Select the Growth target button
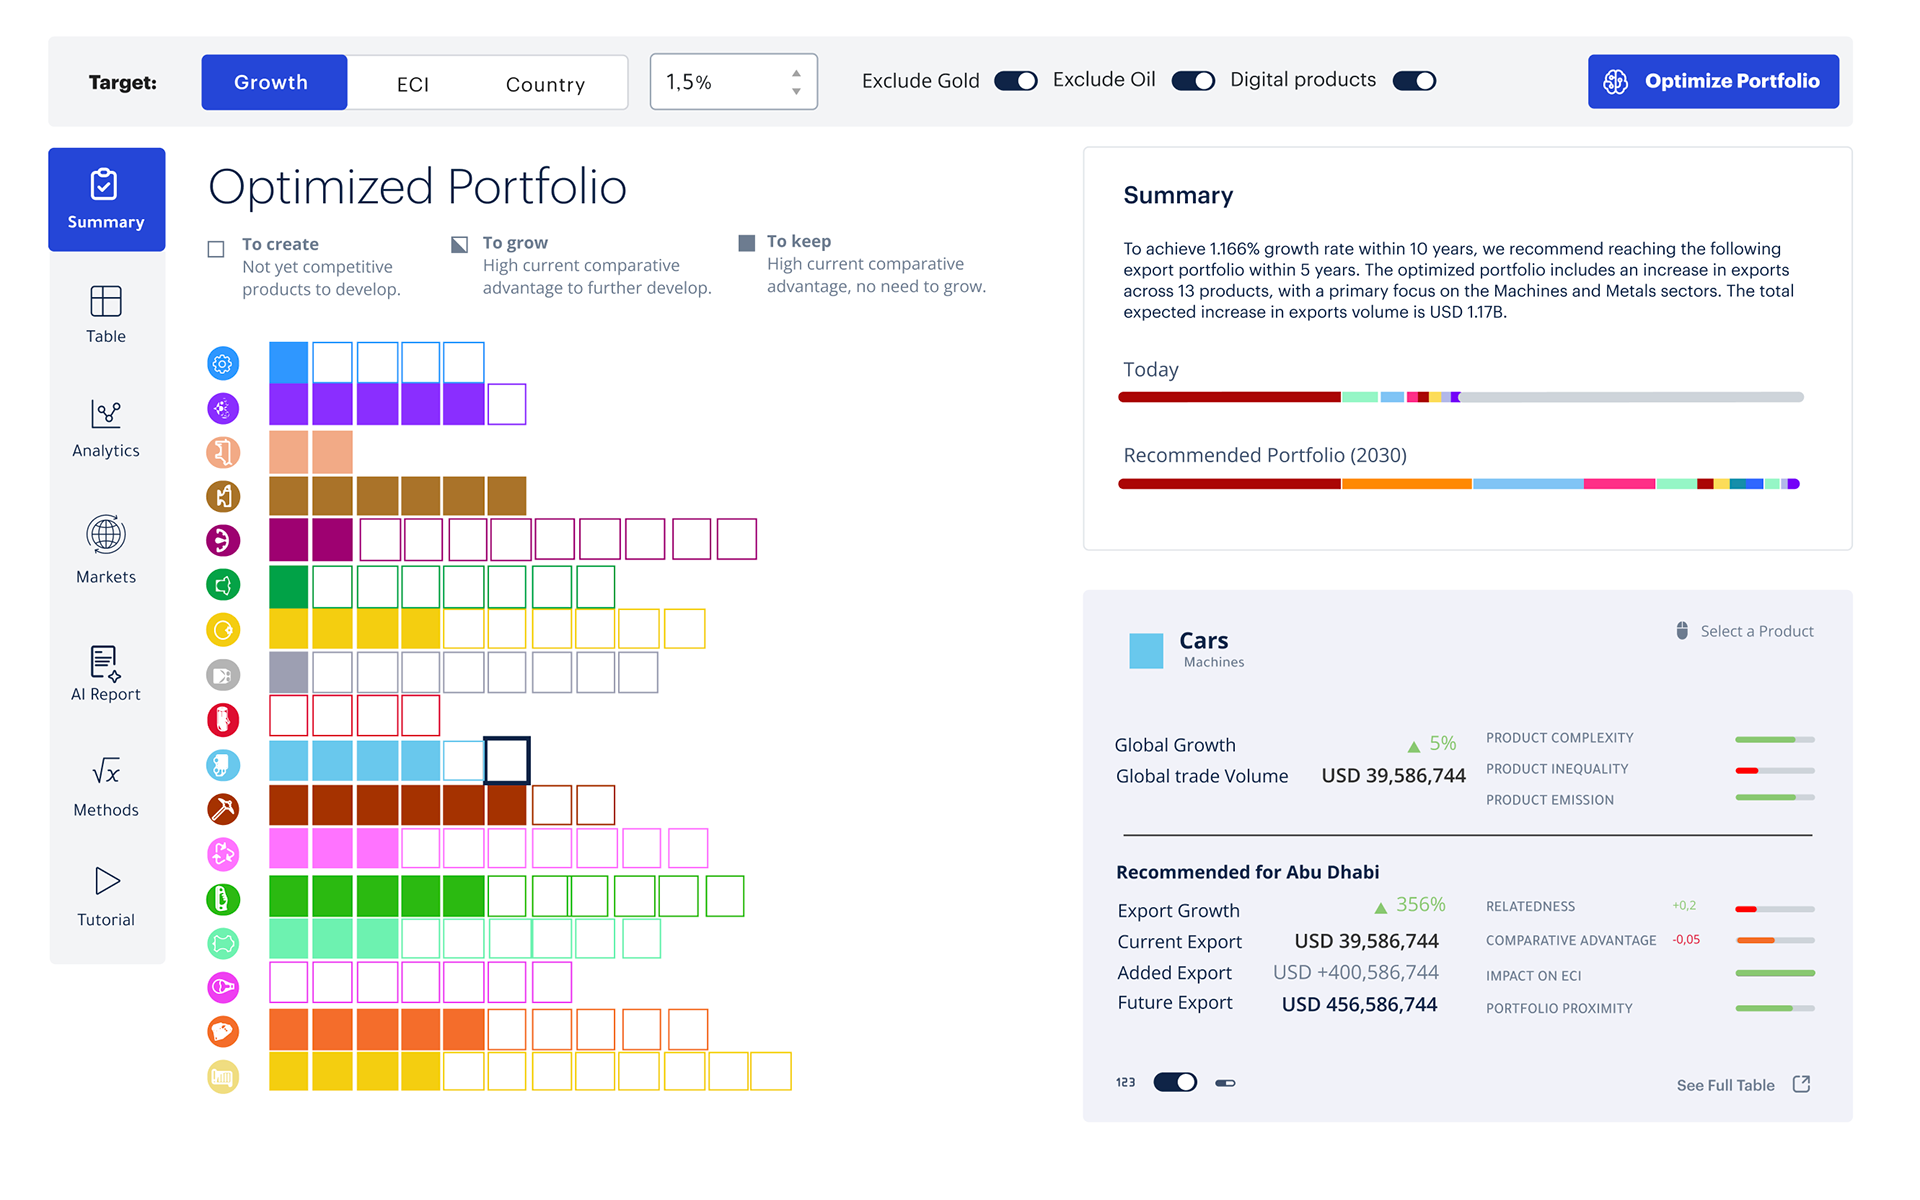 point(272,82)
